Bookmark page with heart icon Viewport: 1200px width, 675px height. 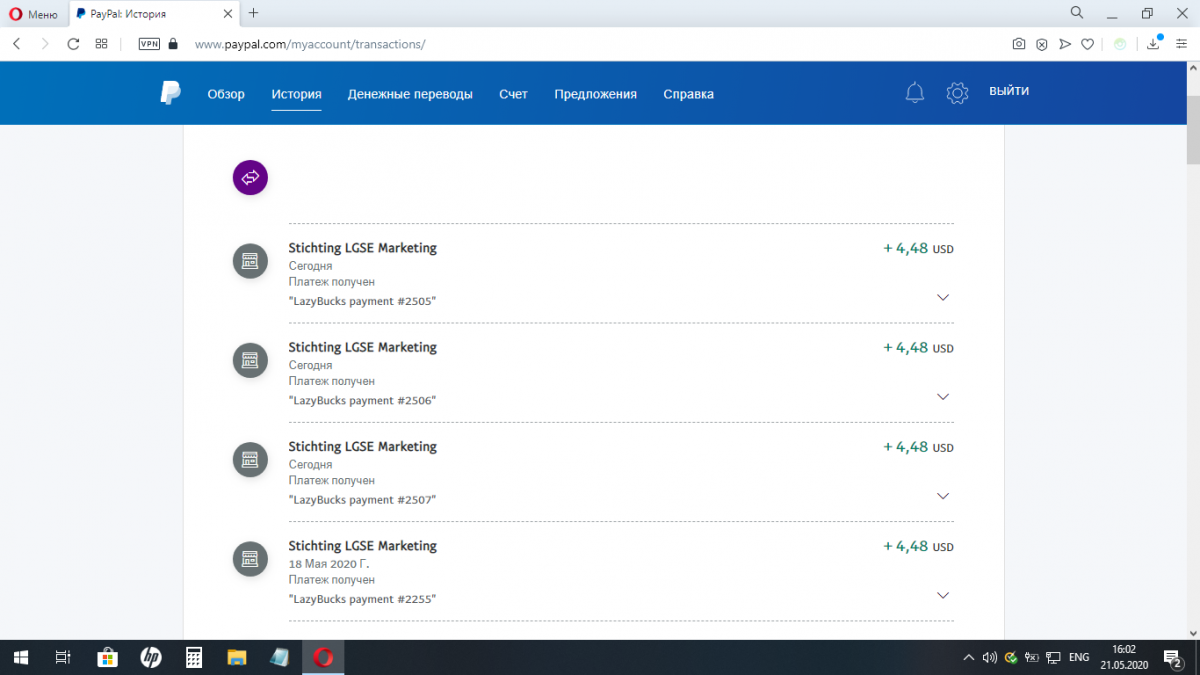click(1087, 44)
